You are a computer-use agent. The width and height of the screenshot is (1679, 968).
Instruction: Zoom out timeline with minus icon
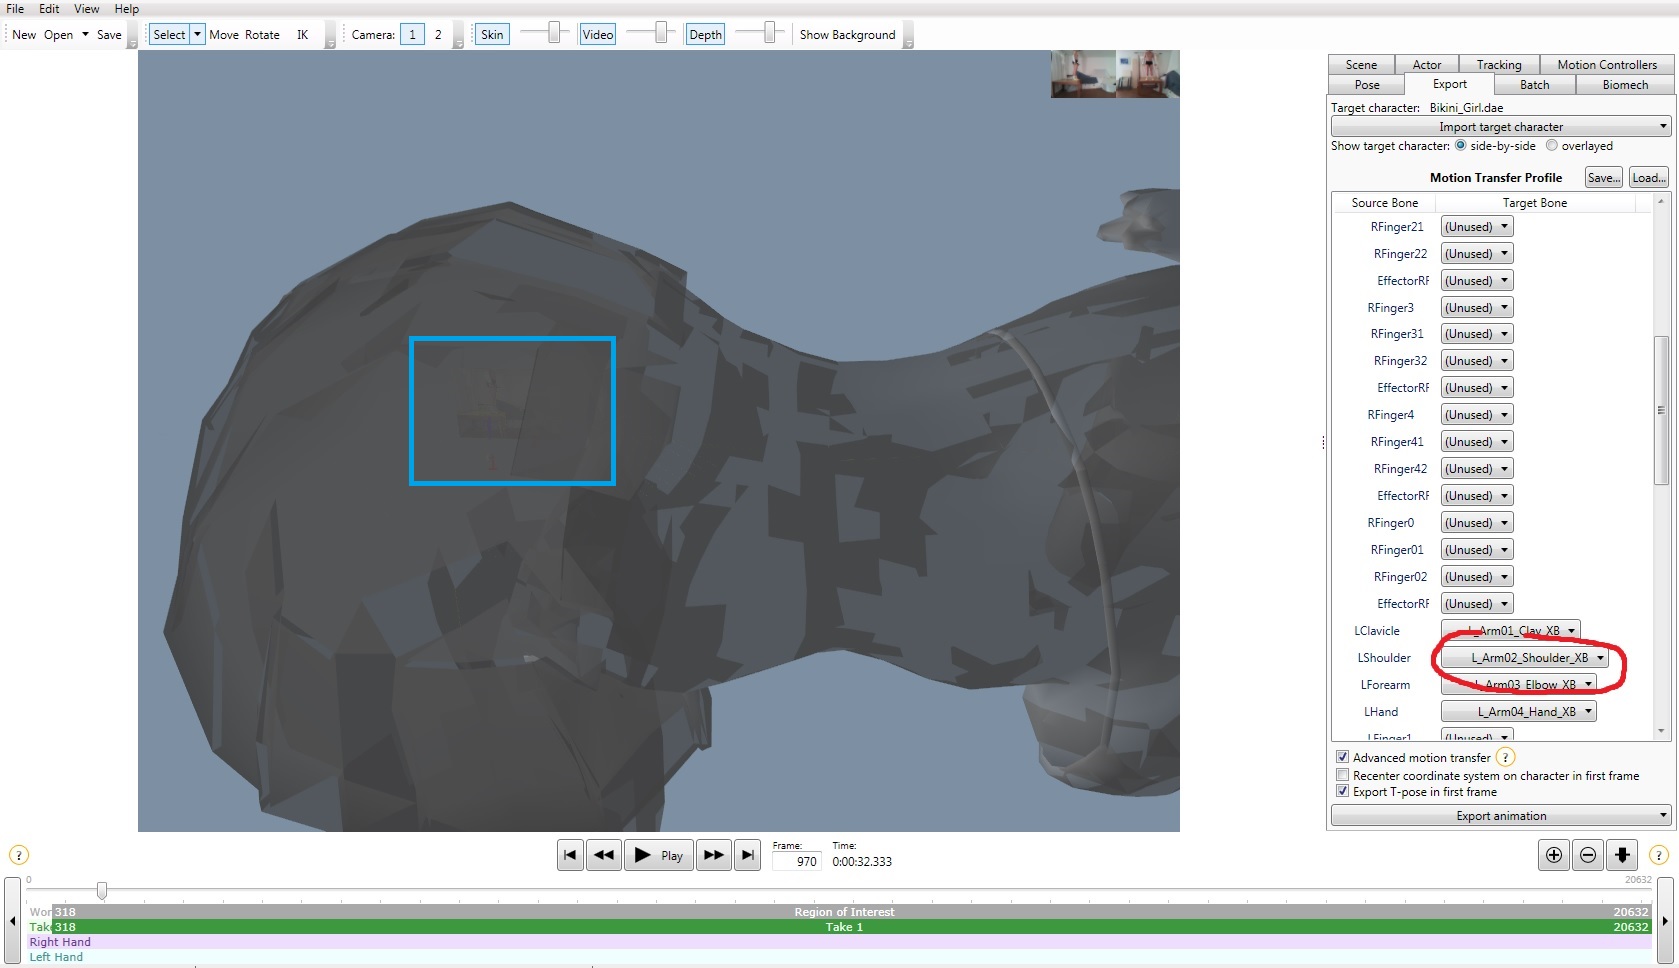(x=1588, y=855)
